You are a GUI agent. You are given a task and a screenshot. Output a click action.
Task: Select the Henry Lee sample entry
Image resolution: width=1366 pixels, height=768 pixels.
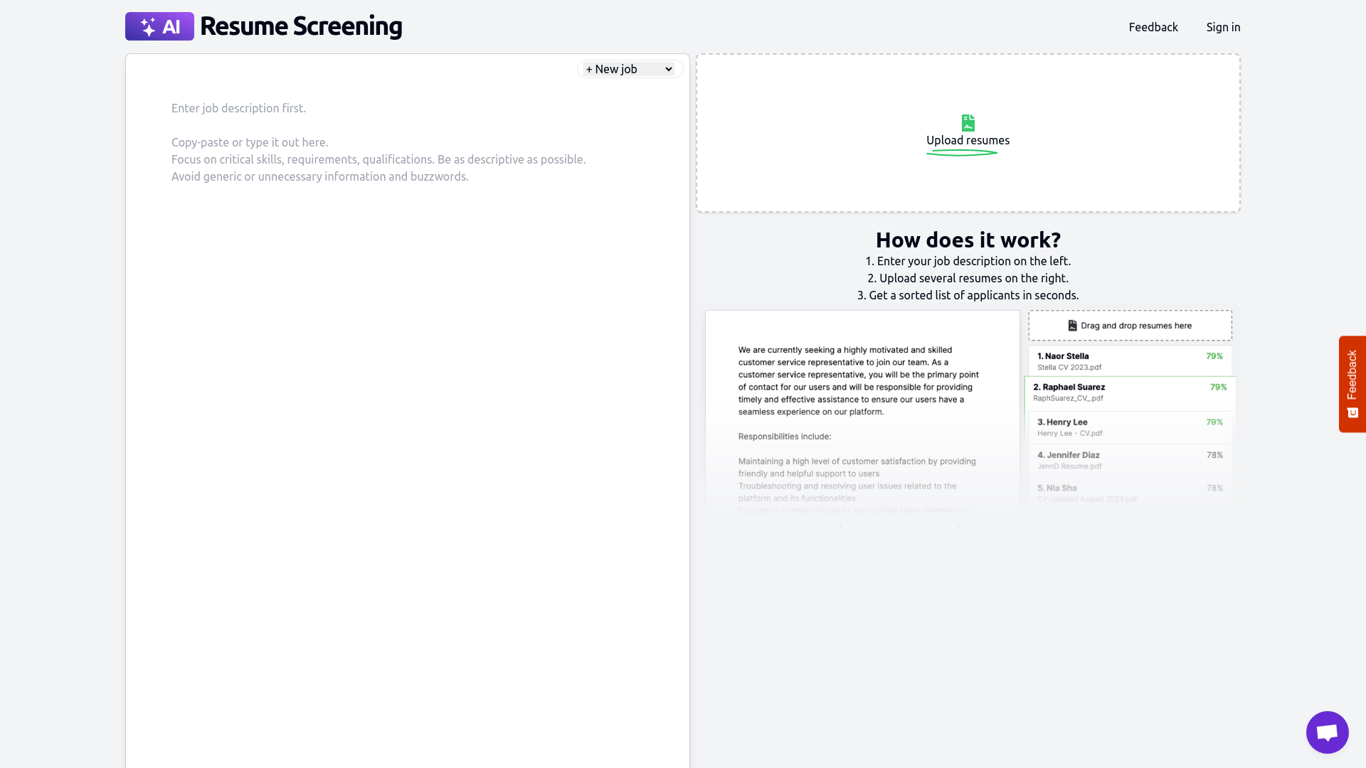pyautogui.click(x=1130, y=427)
